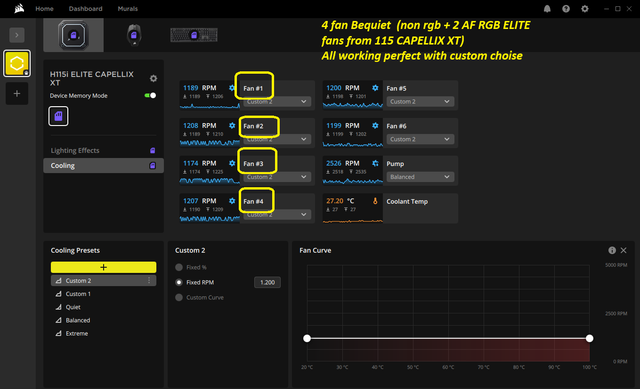This screenshot has width=640, height=389.
Task: Open Fan #3 sensor settings gear
Action: coord(232,163)
